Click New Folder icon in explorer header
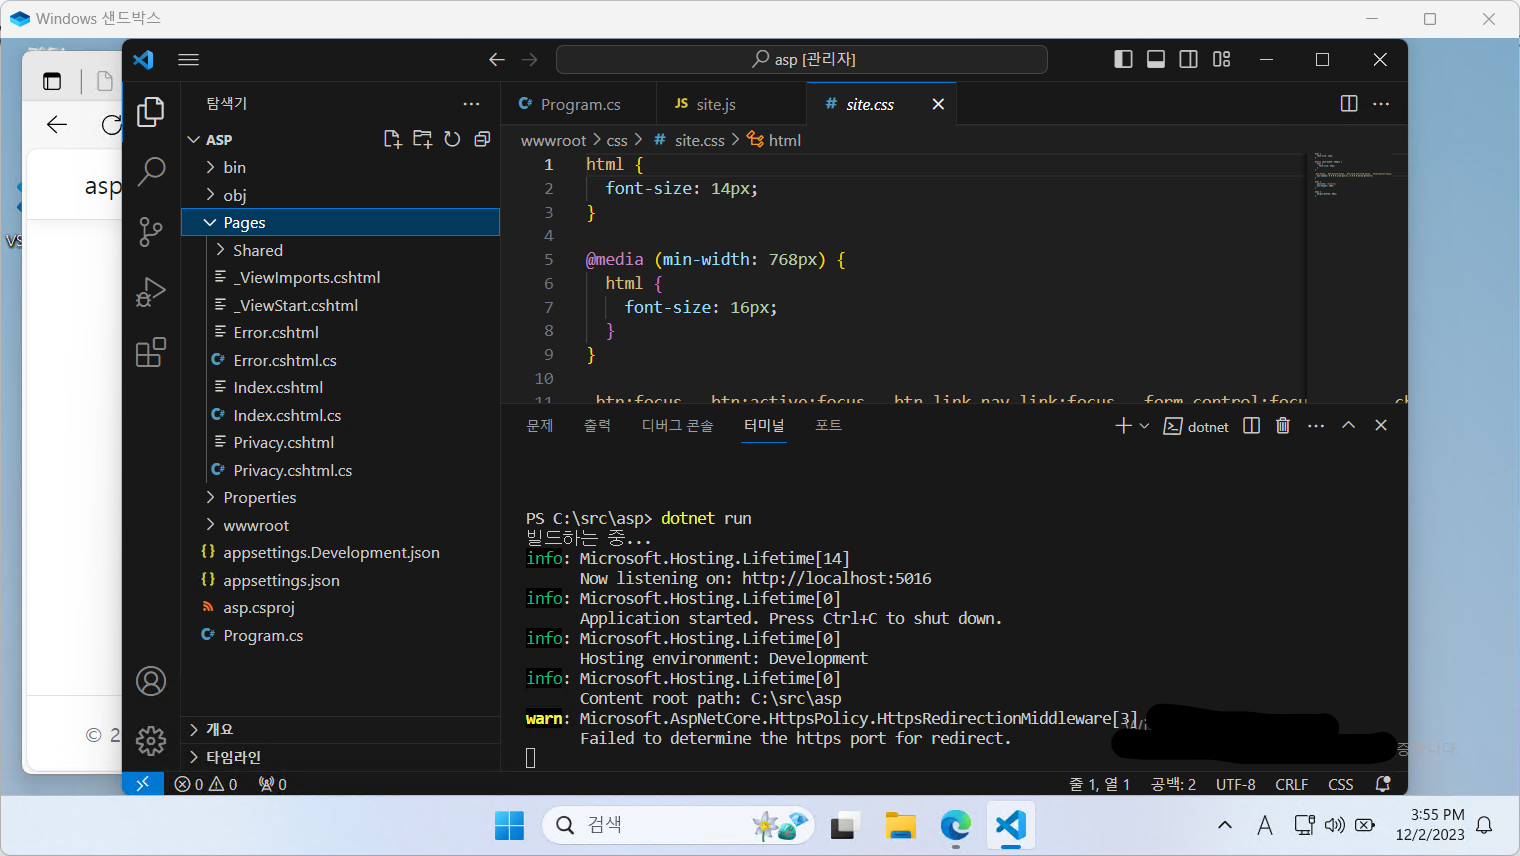The width and height of the screenshot is (1520, 856). [423, 139]
